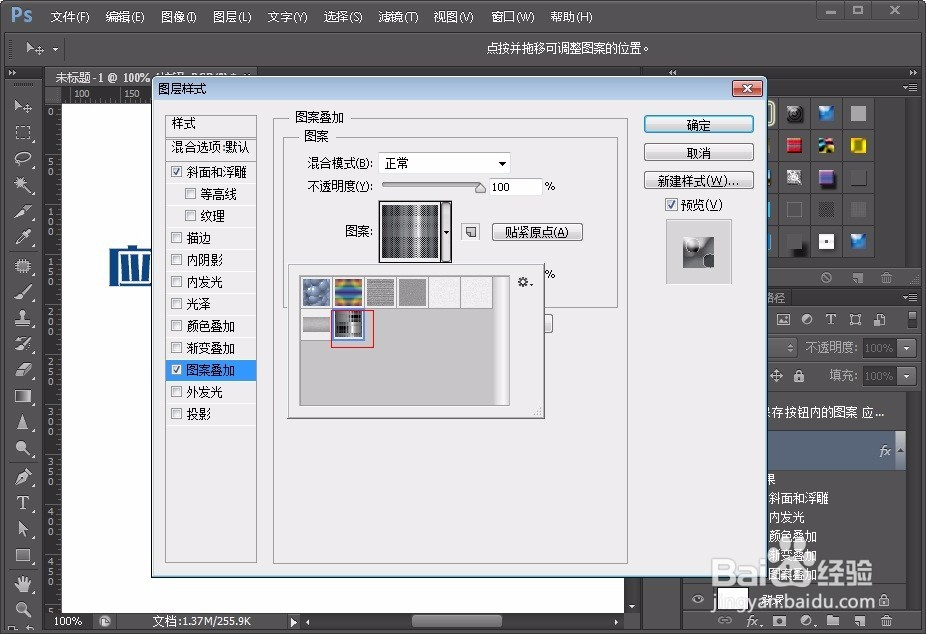The height and width of the screenshot is (634, 926).
Task: Select the Horizontal Type tool
Action: (x=23, y=502)
